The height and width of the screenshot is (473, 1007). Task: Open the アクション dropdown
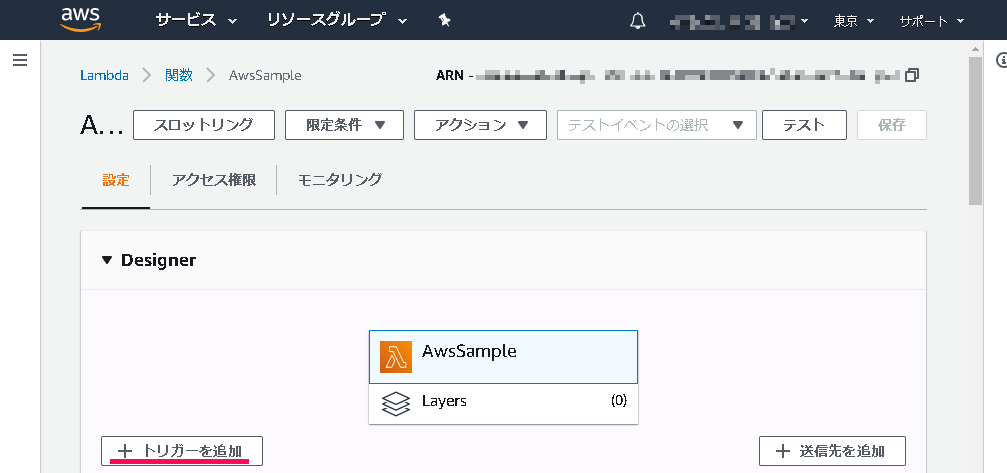[x=480, y=125]
